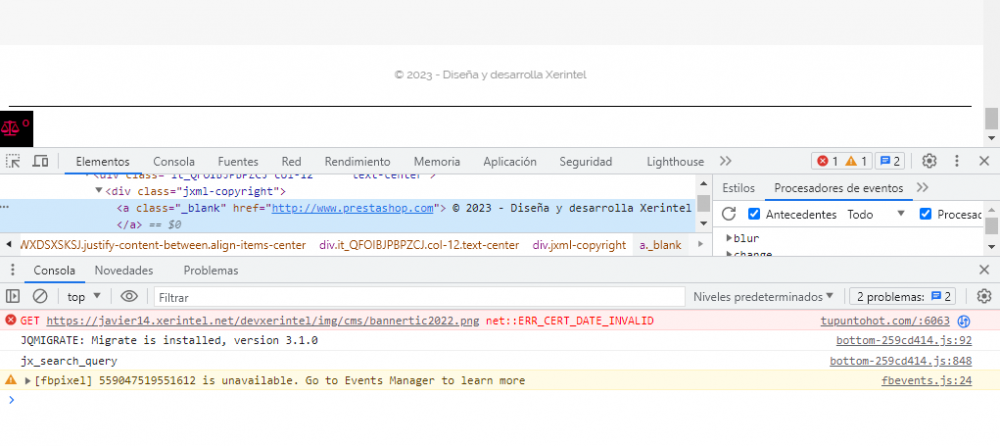Show more sidebar tabs next to Procesadores de eventos
The height and width of the screenshot is (446, 1000).
pyautogui.click(x=922, y=188)
